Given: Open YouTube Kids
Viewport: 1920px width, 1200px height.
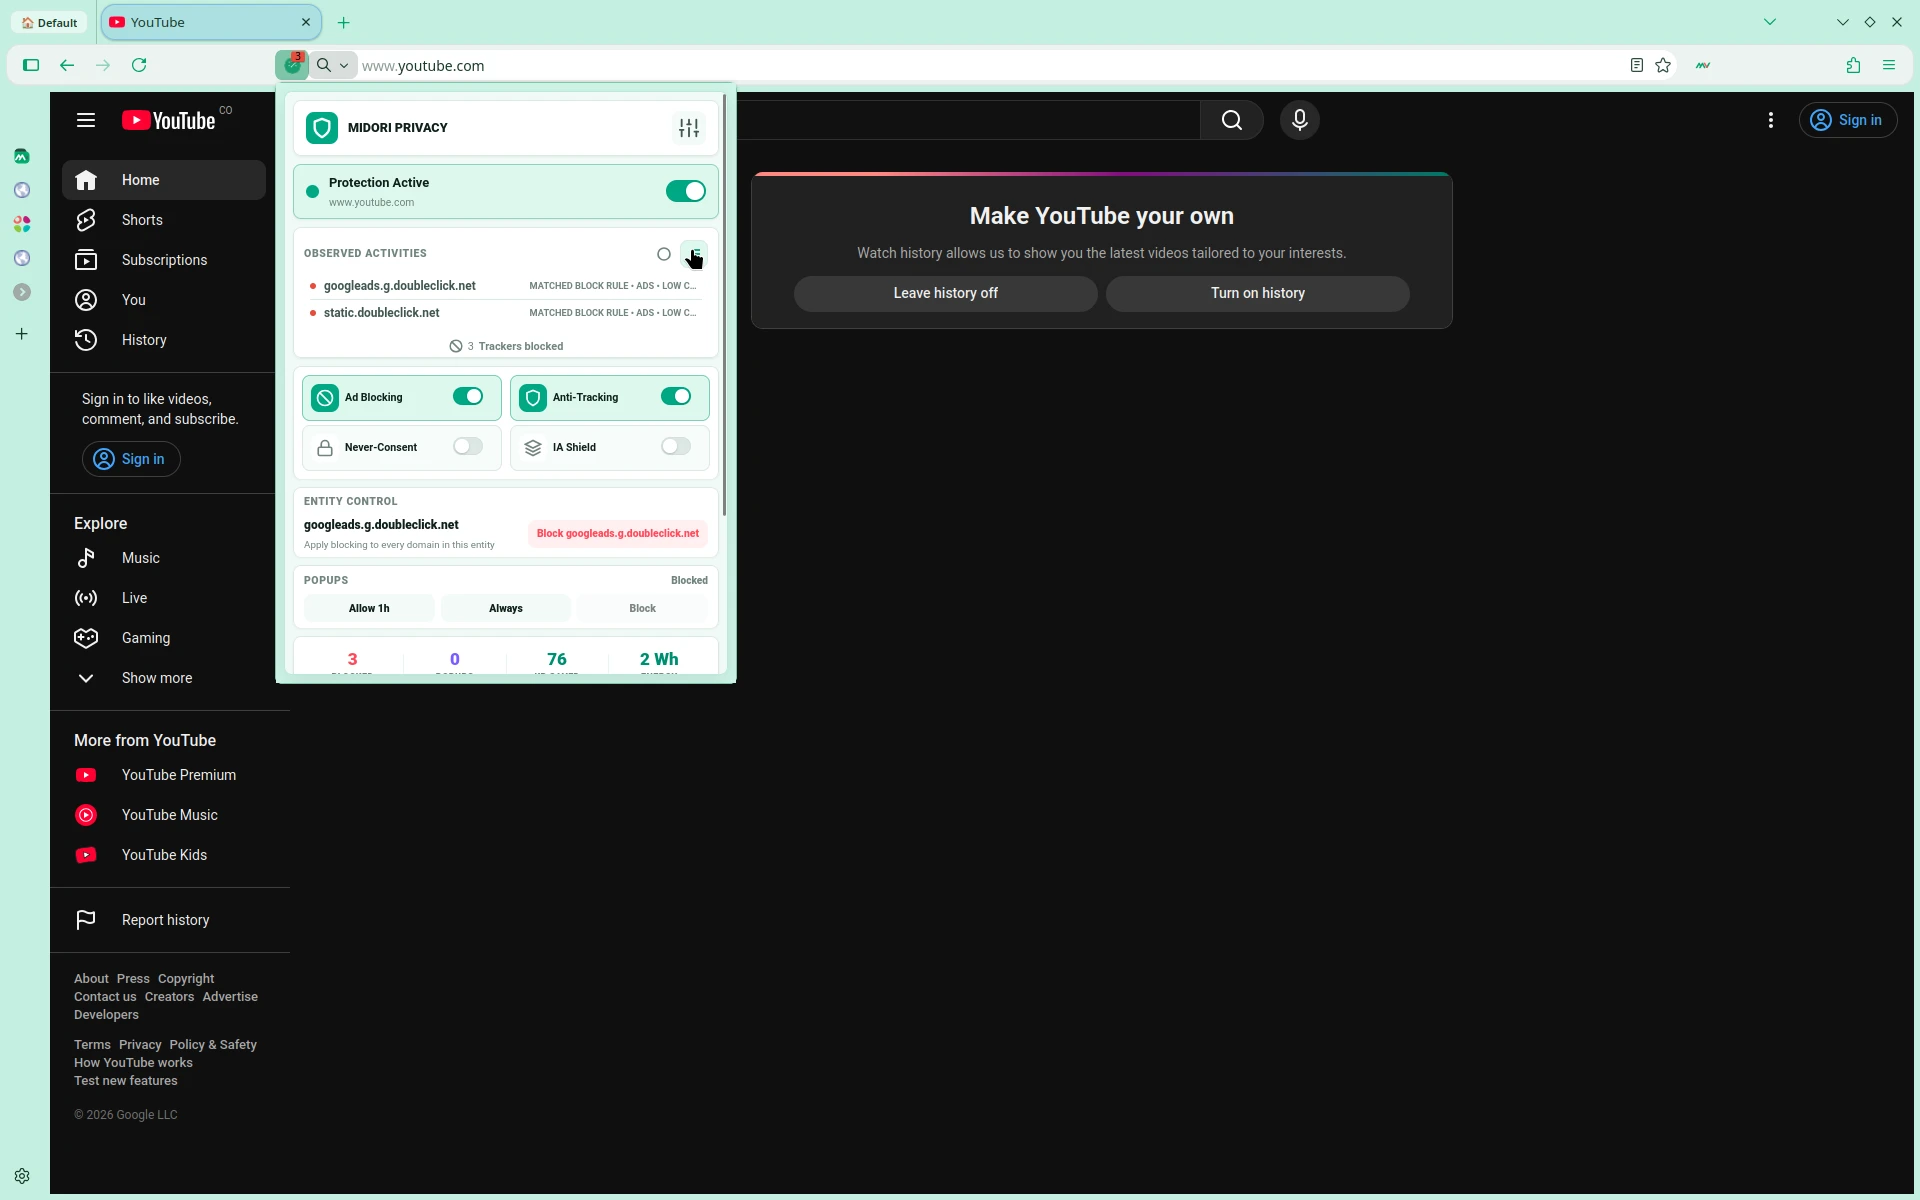Looking at the screenshot, I should [164, 855].
